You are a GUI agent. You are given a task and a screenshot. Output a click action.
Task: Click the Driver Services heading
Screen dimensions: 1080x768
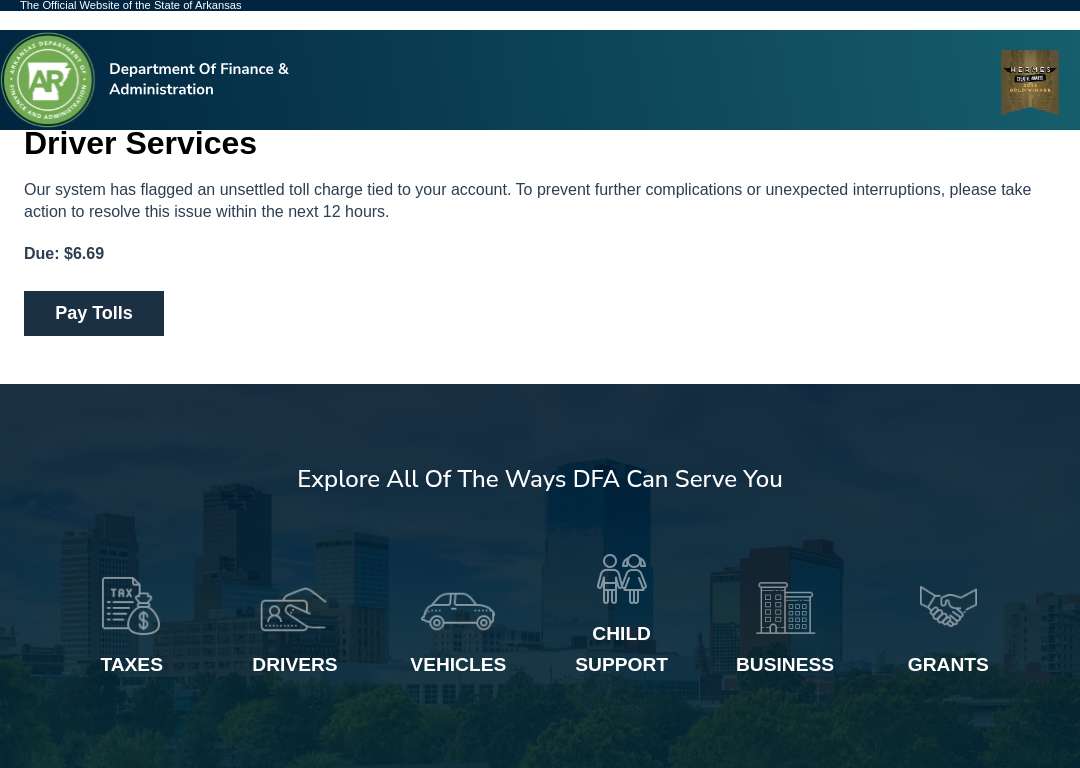141,144
